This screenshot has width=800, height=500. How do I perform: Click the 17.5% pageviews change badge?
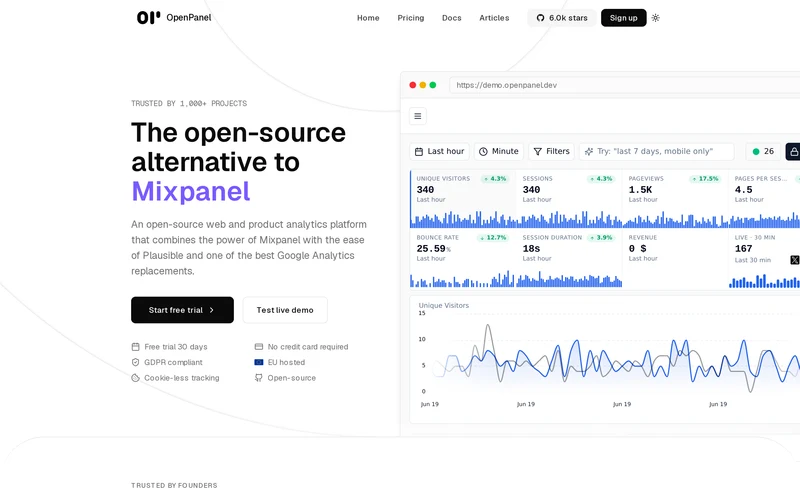coord(705,179)
